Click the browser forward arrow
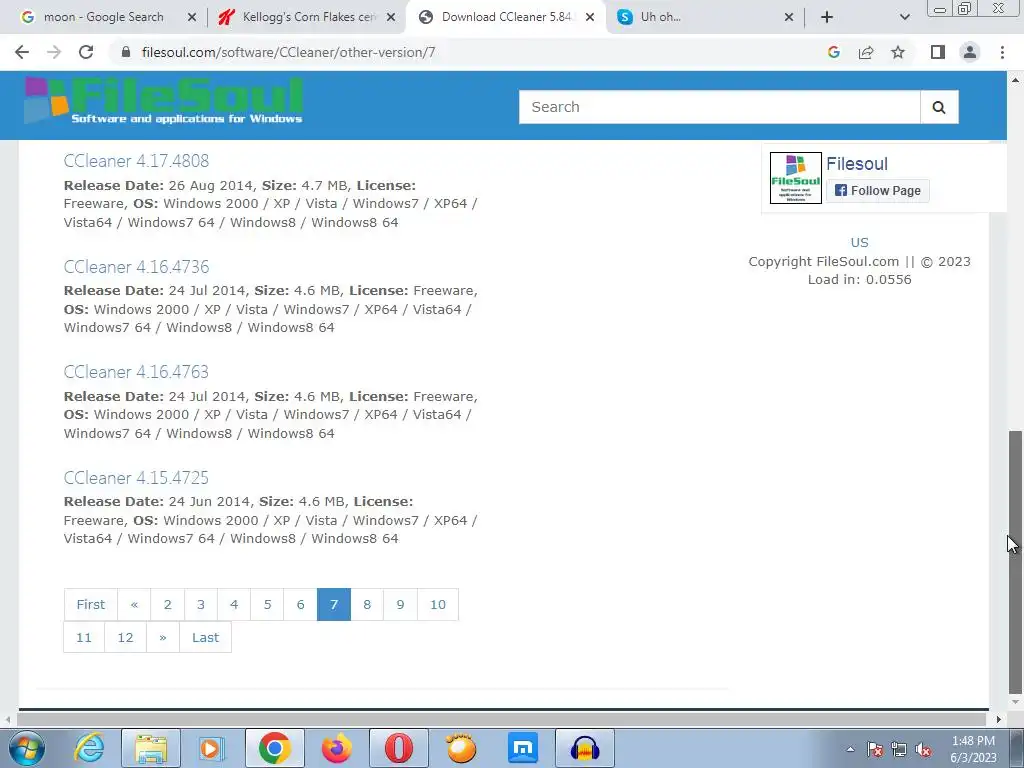This screenshot has height=768, width=1024. point(54,52)
